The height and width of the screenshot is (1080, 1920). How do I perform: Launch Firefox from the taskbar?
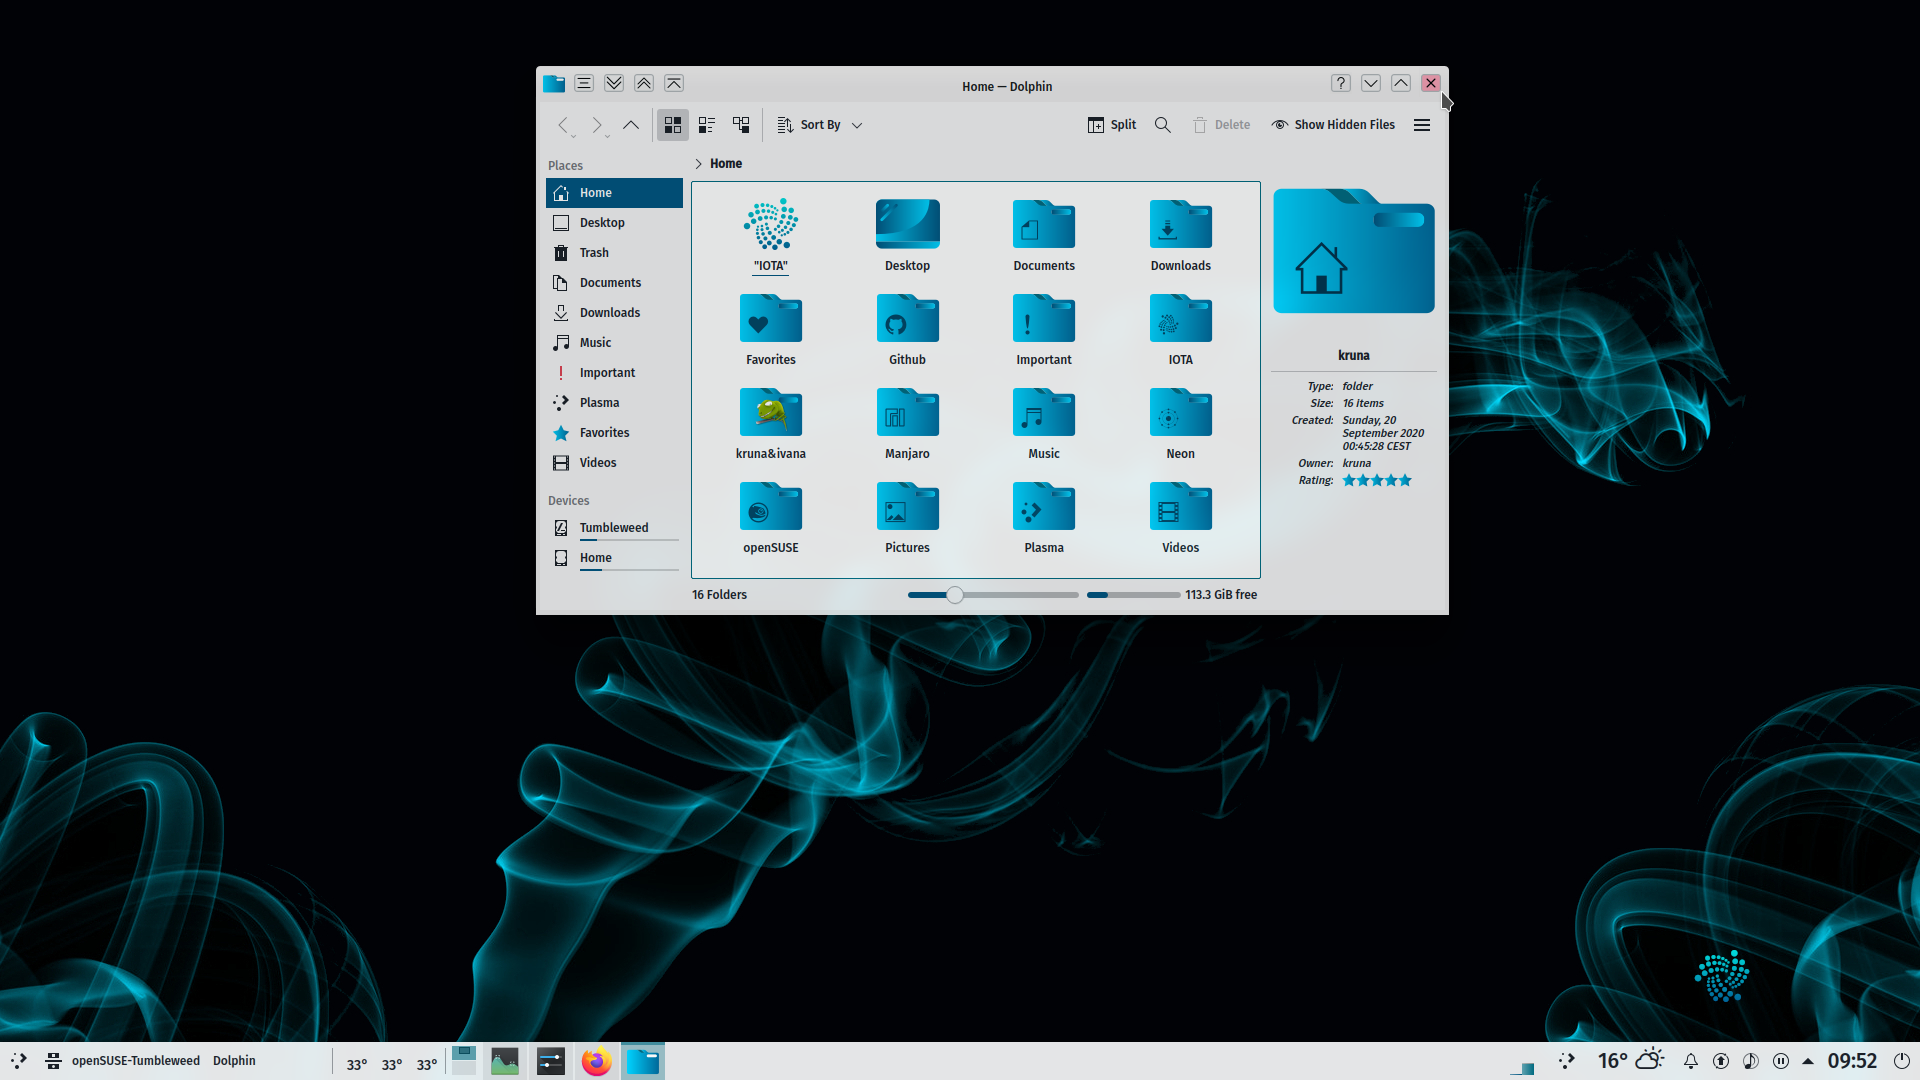click(x=597, y=1061)
